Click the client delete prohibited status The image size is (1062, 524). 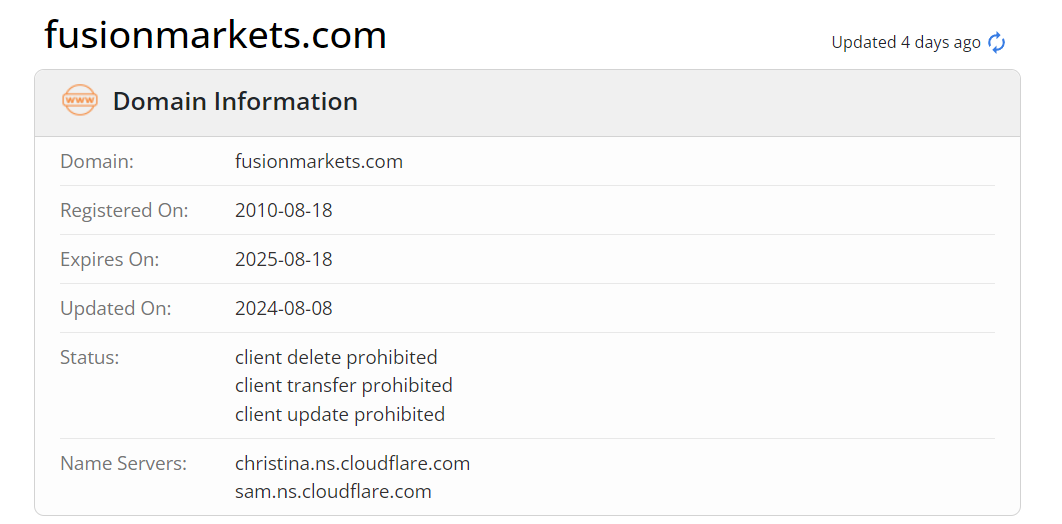pos(336,357)
